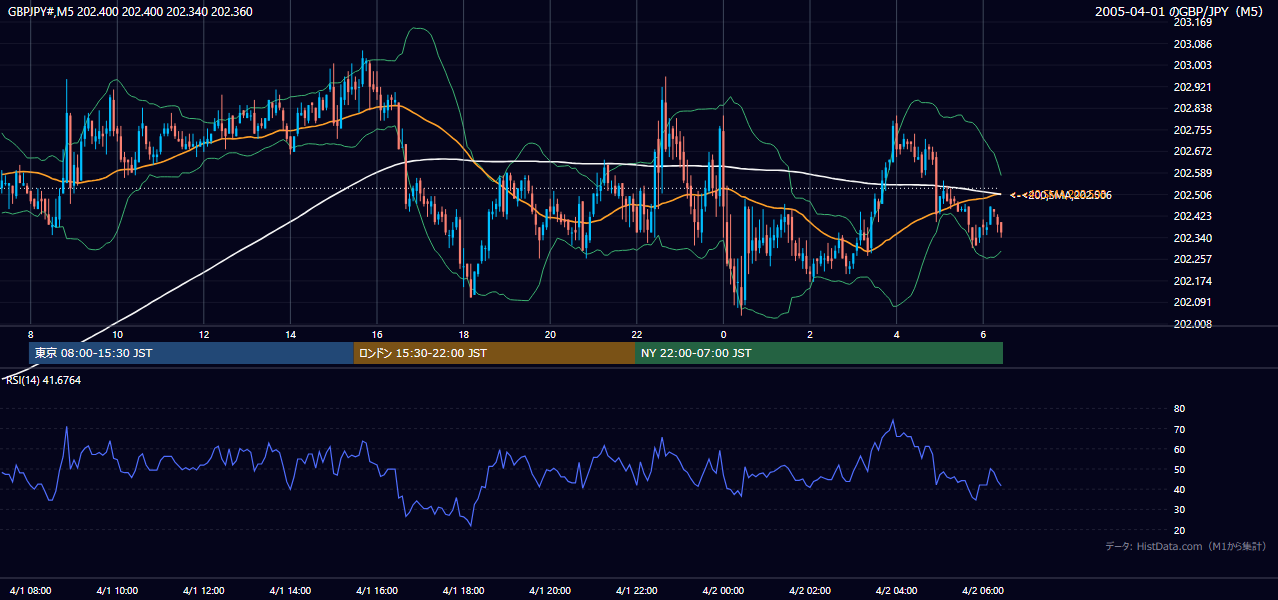Click the RSI scale value 30
This screenshot has height=600, width=1278.
[x=1179, y=510]
